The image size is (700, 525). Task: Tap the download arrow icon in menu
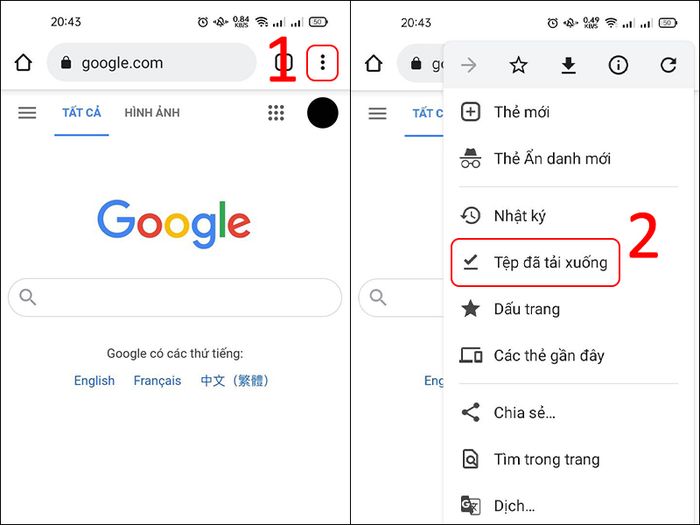[x=568, y=65]
